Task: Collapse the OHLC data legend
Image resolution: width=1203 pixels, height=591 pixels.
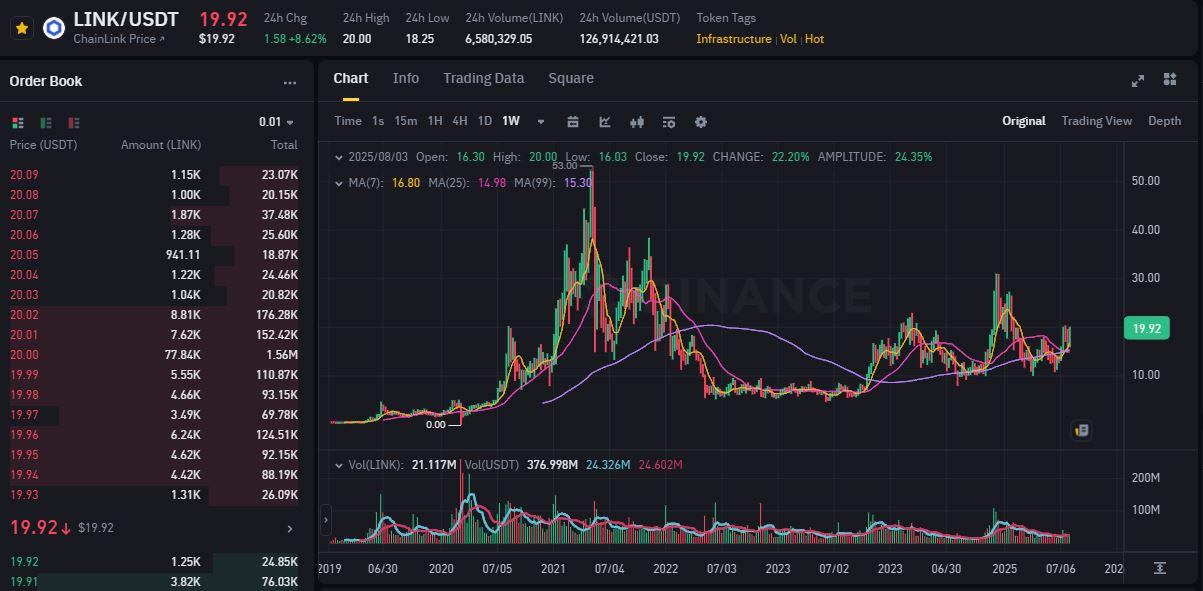Action: pyautogui.click(x=339, y=157)
